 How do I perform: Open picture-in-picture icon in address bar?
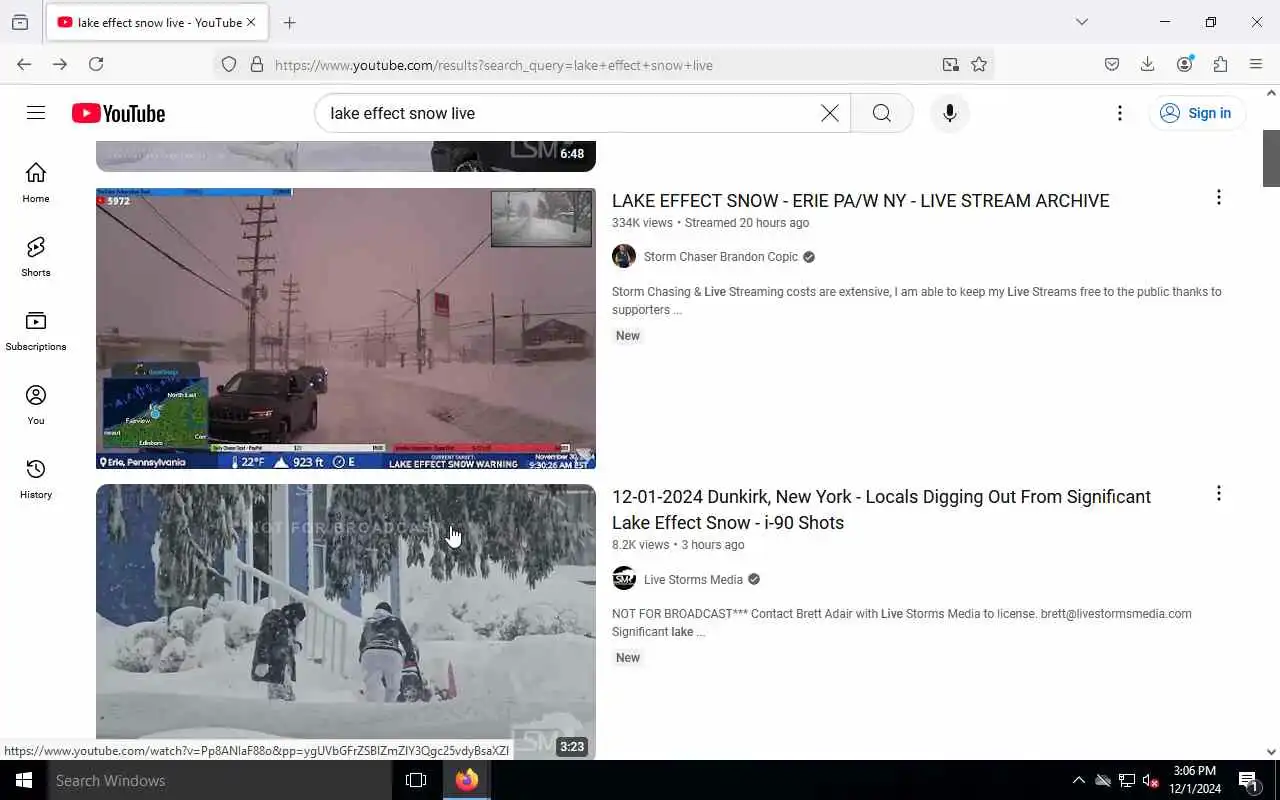pos(950,64)
